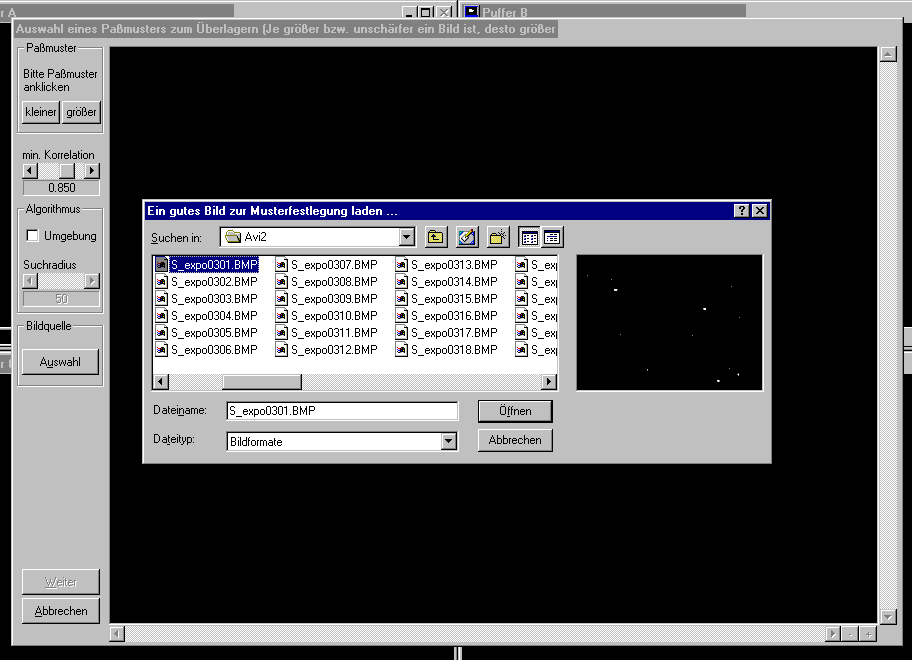This screenshot has height=660, width=912.
Task: Click the file list horizontal scrollbar right arrow
Action: [548, 382]
